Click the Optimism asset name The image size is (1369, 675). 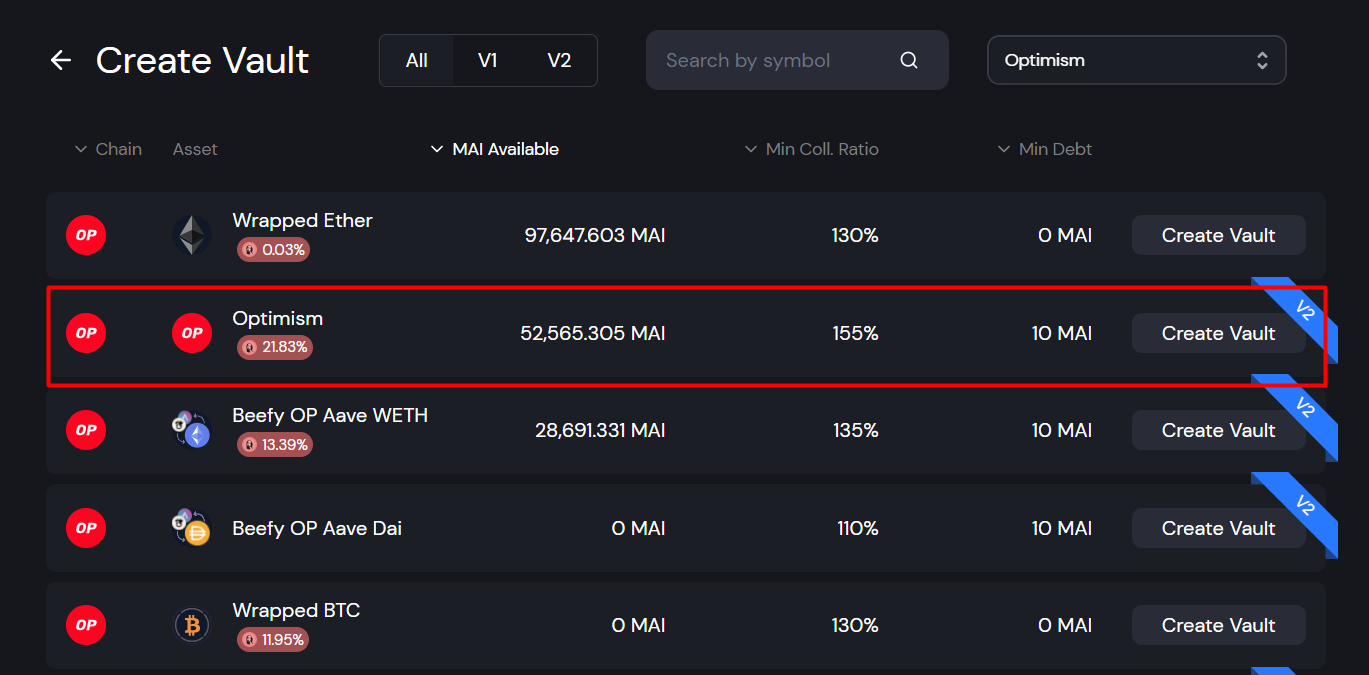click(278, 318)
